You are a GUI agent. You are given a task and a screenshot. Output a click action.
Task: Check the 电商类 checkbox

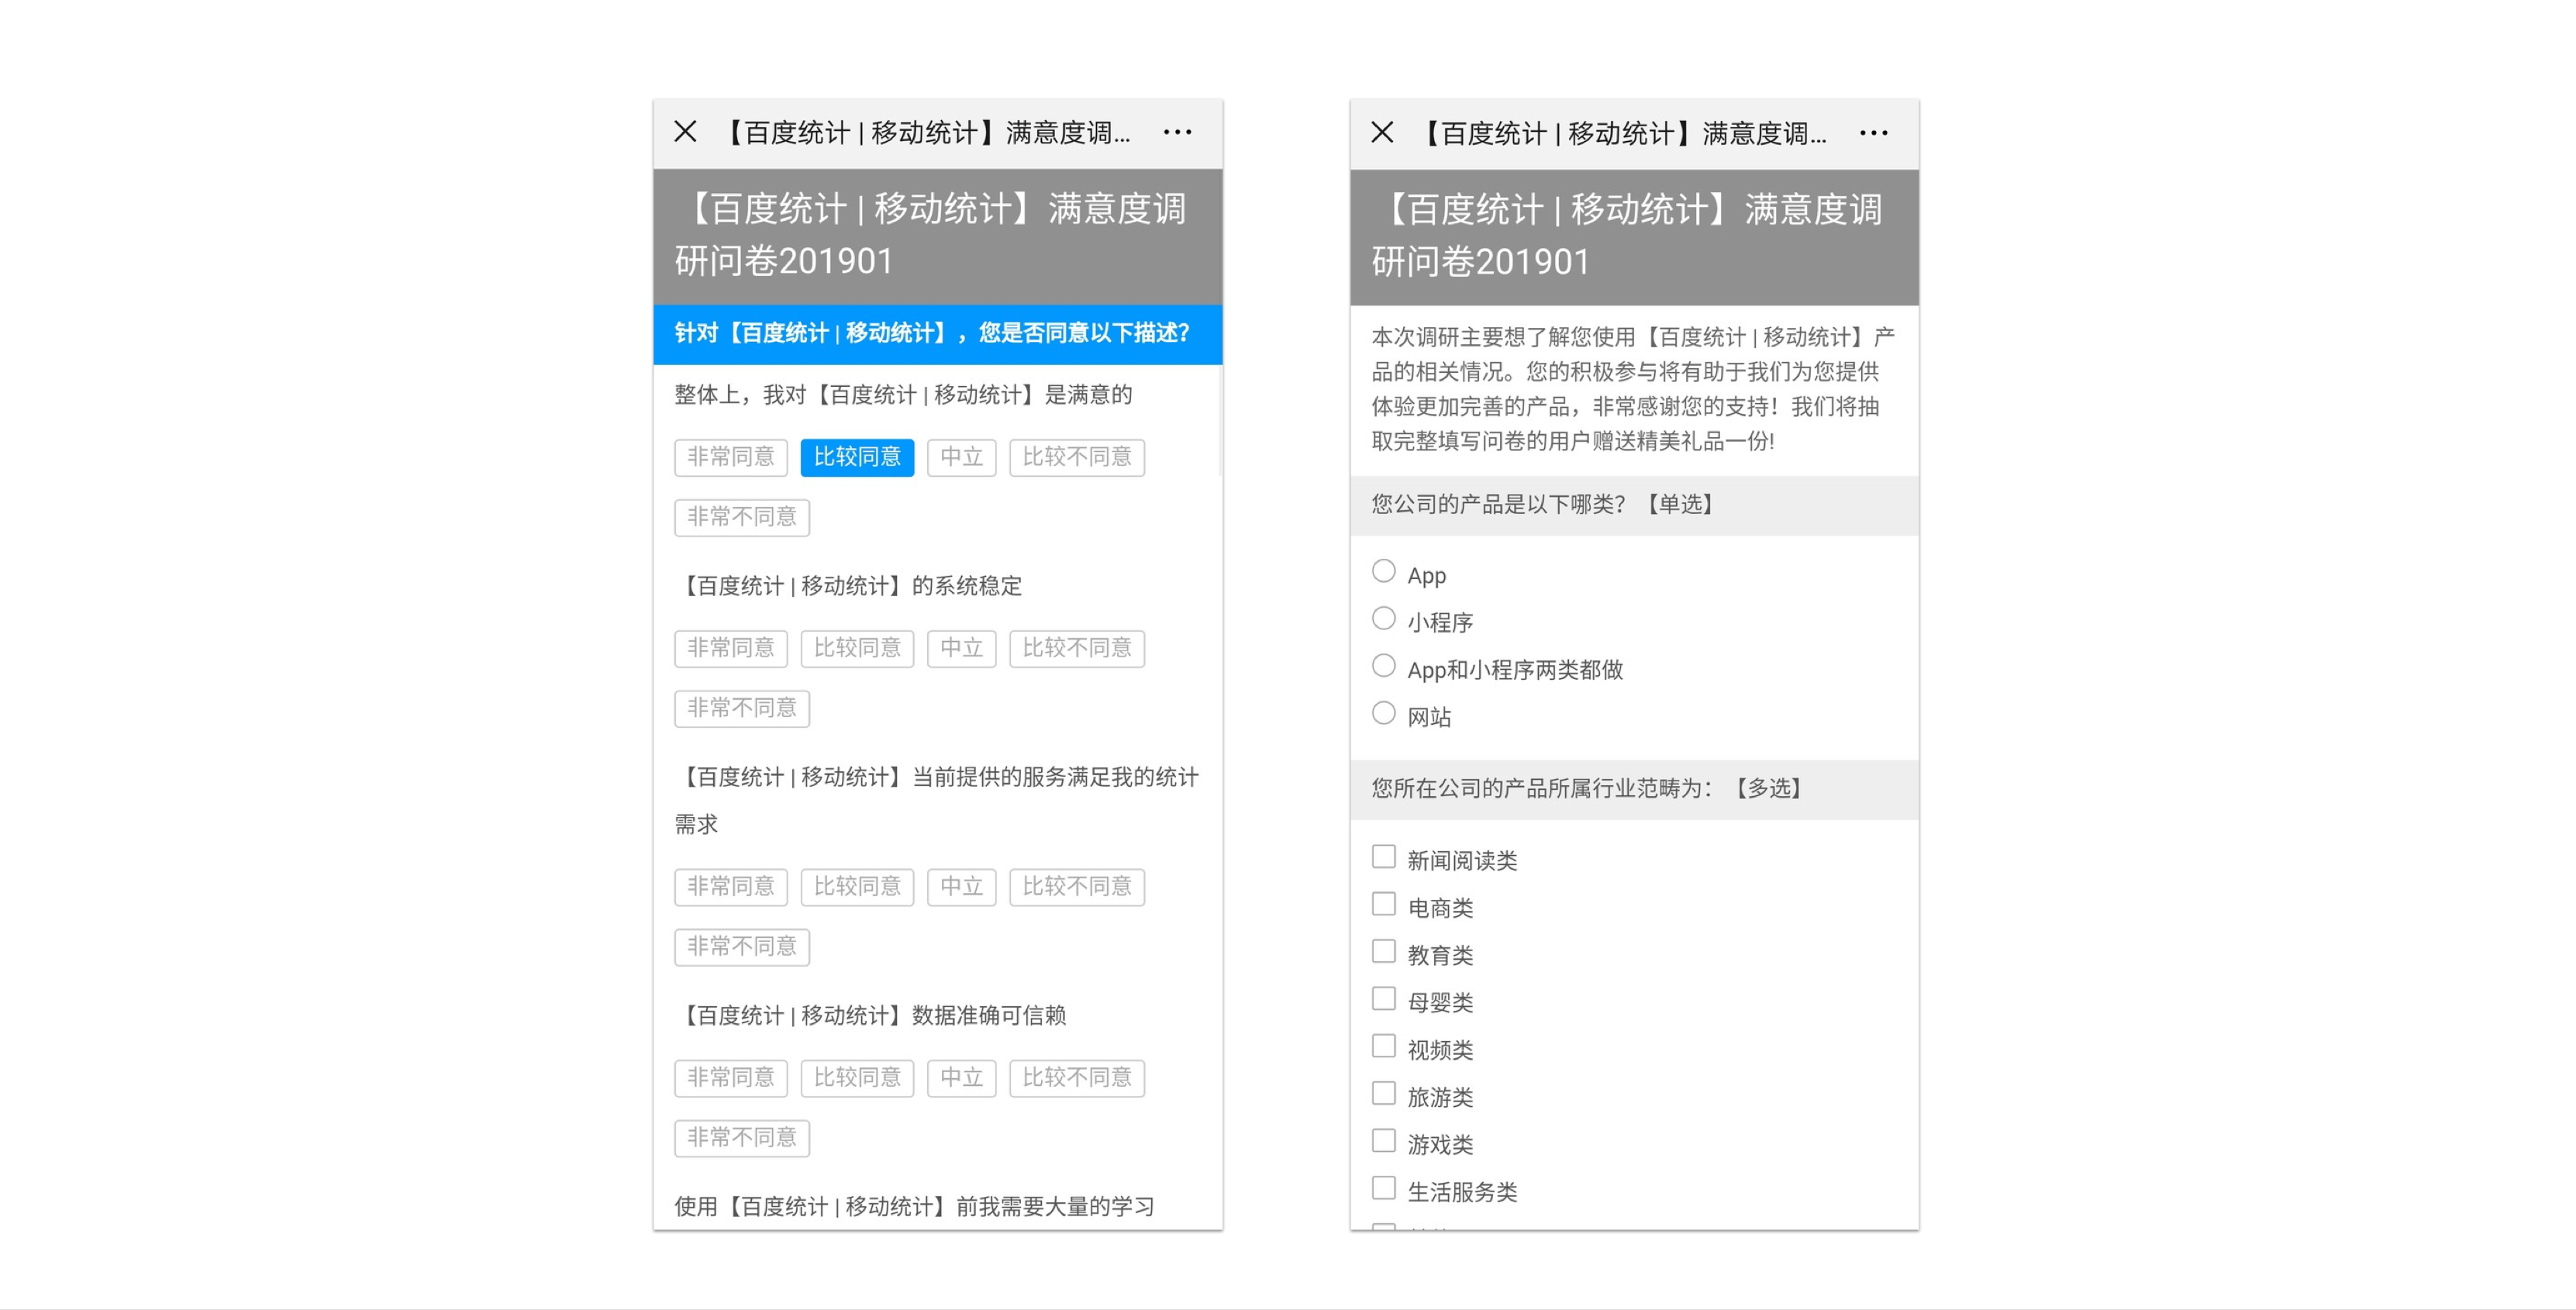[x=1383, y=904]
